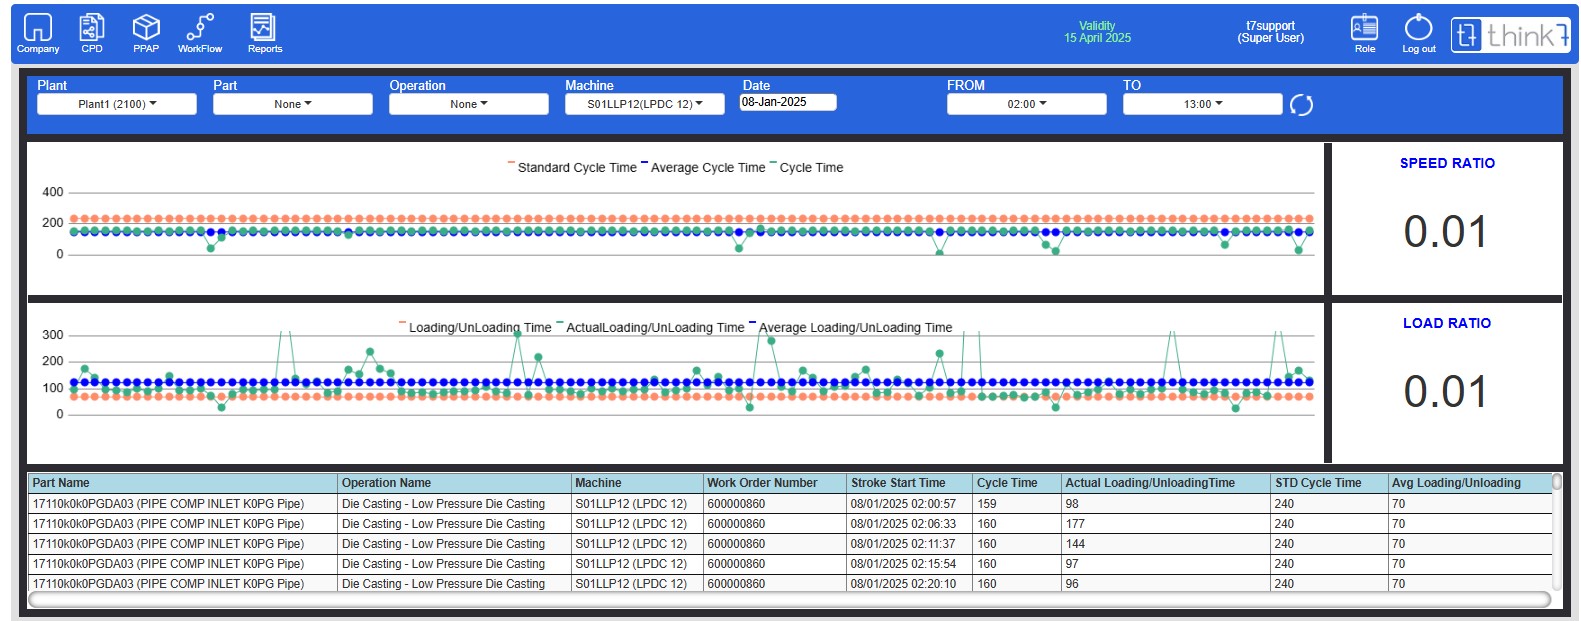Image resolution: width=1581 pixels, height=621 pixels.
Task: Click the actual loading value 97
Action: pyautogui.click(x=1072, y=564)
